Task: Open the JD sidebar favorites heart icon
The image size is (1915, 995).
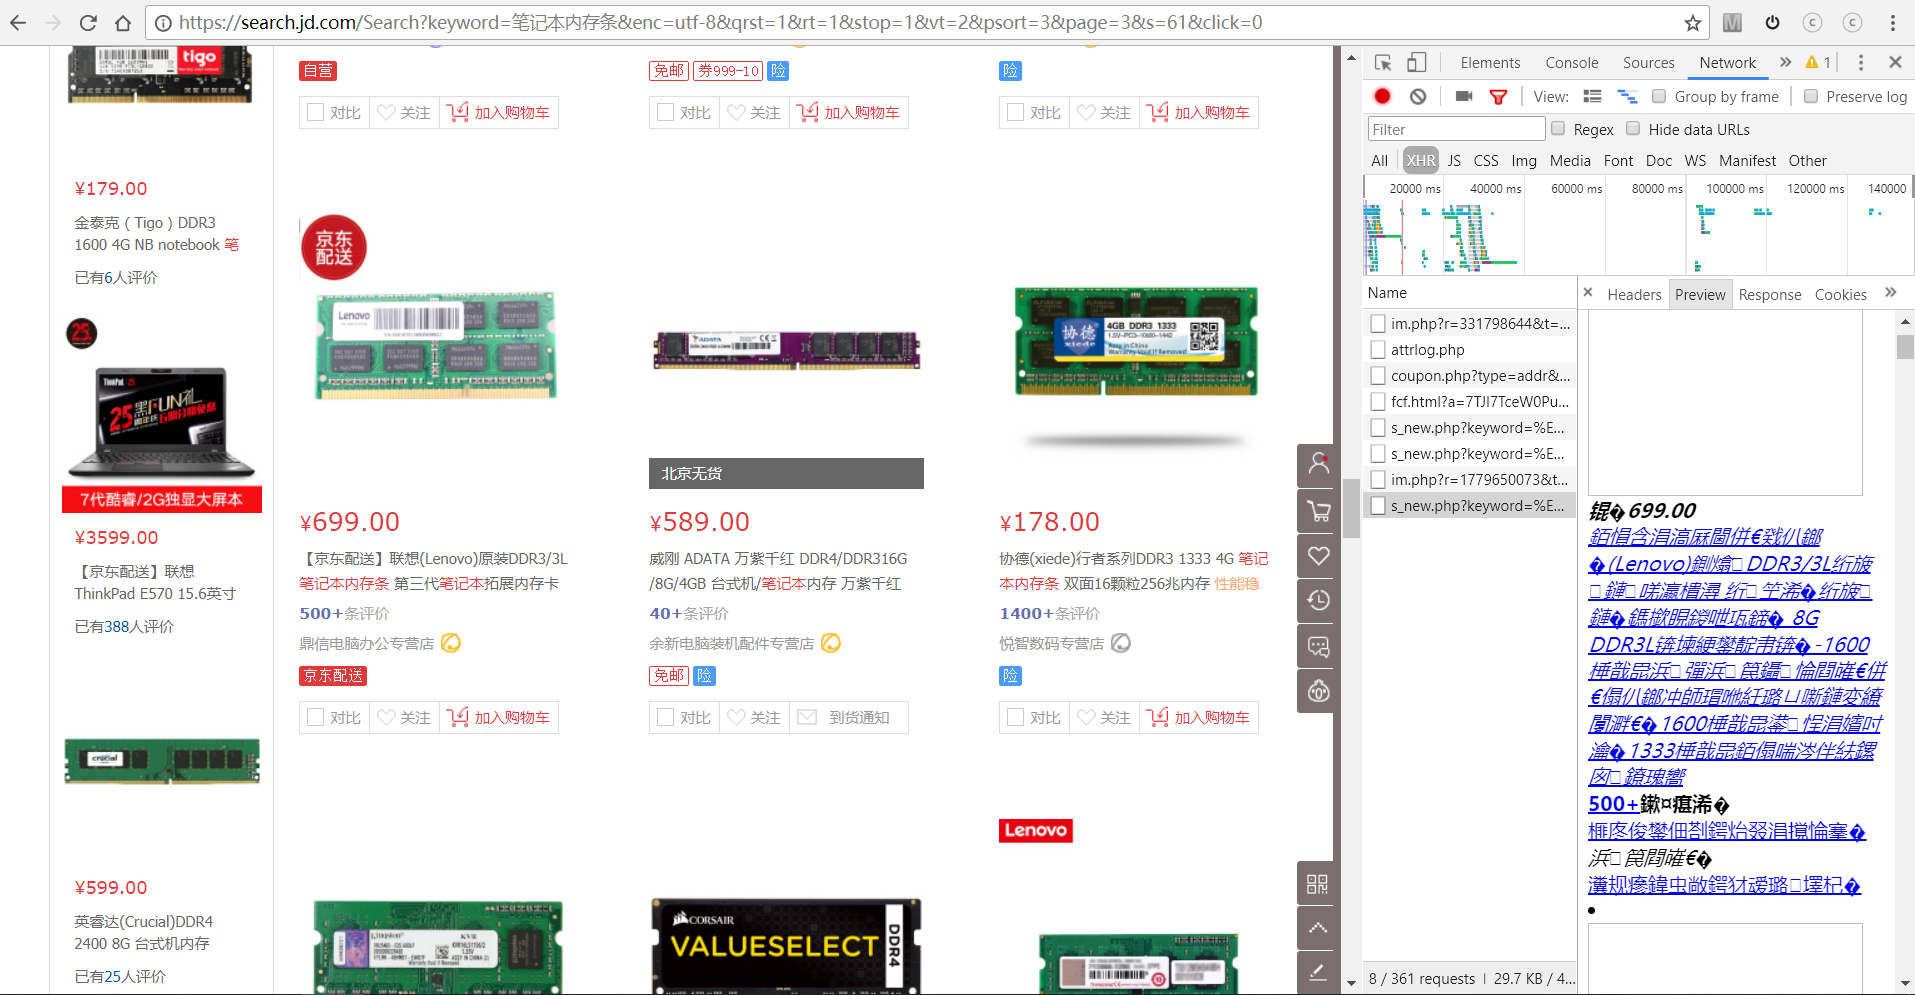Action: [x=1319, y=556]
